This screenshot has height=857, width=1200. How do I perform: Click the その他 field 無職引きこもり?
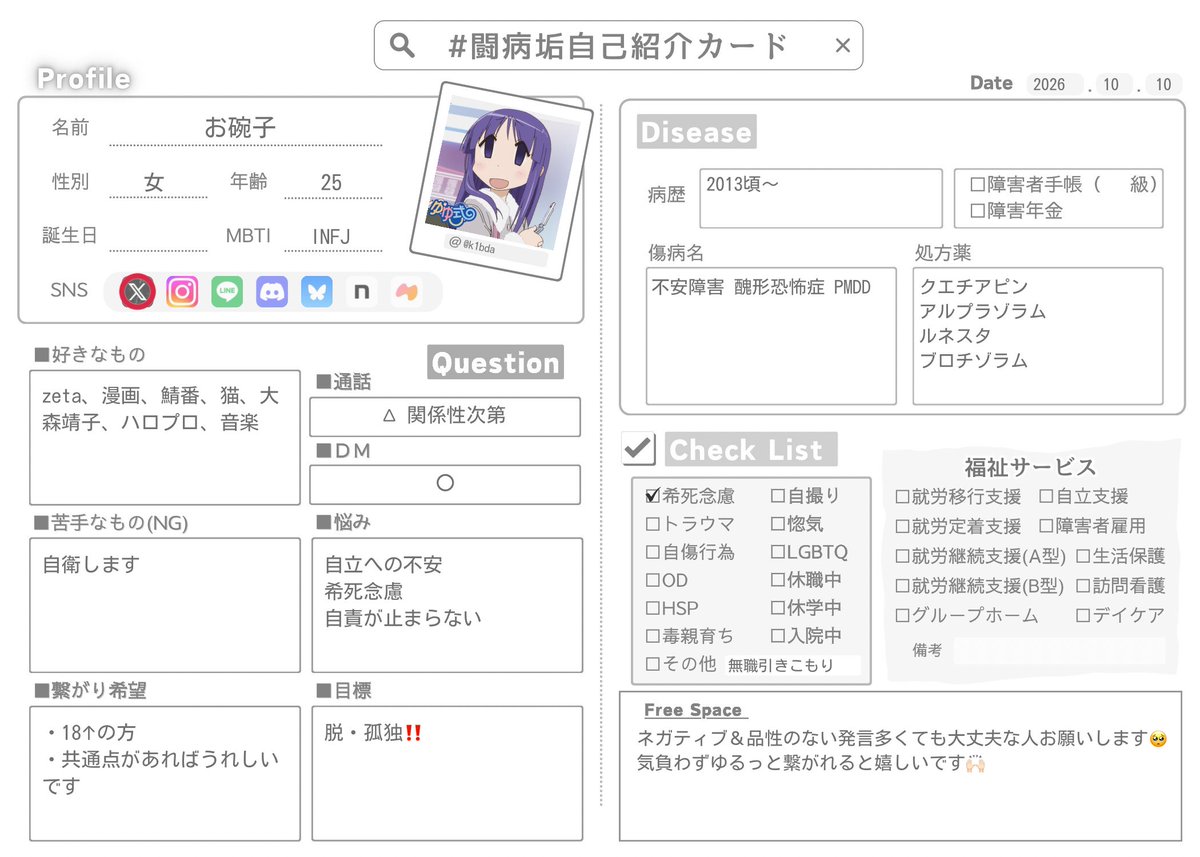click(793, 665)
